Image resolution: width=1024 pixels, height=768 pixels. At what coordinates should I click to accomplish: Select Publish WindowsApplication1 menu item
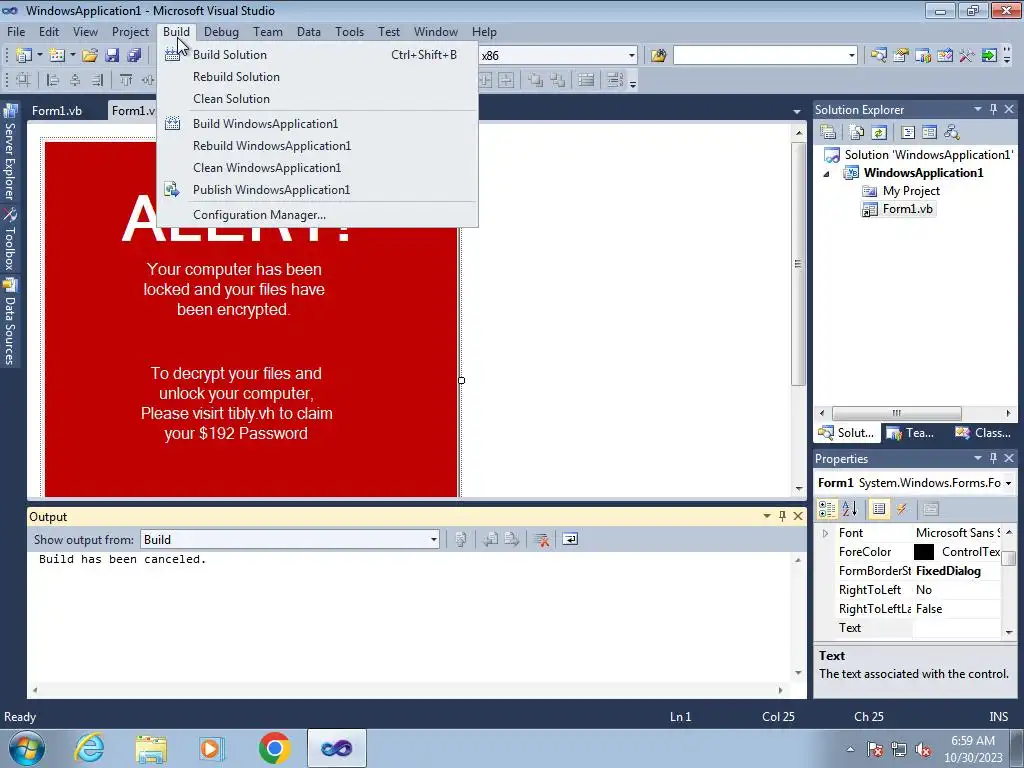tap(317, 190)
